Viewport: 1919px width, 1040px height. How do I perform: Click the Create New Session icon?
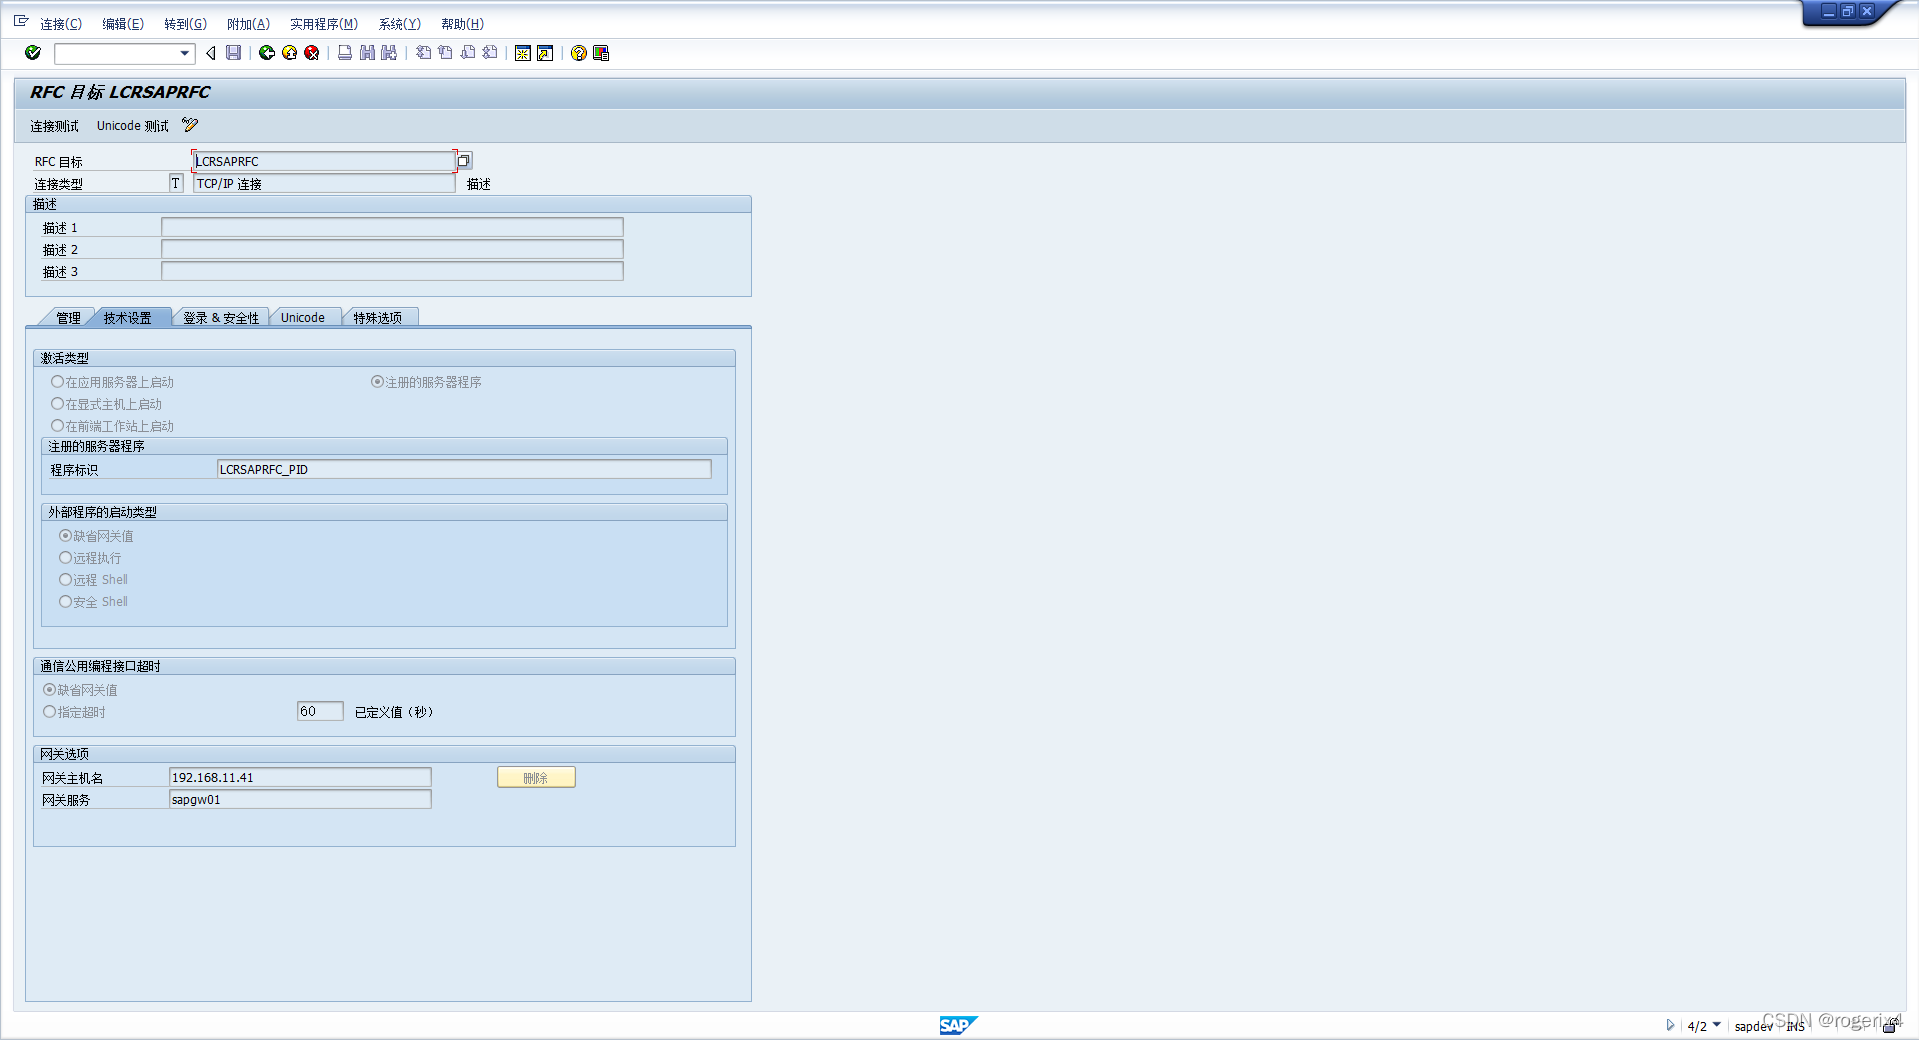pyautogui.click(x=522, y=53)
